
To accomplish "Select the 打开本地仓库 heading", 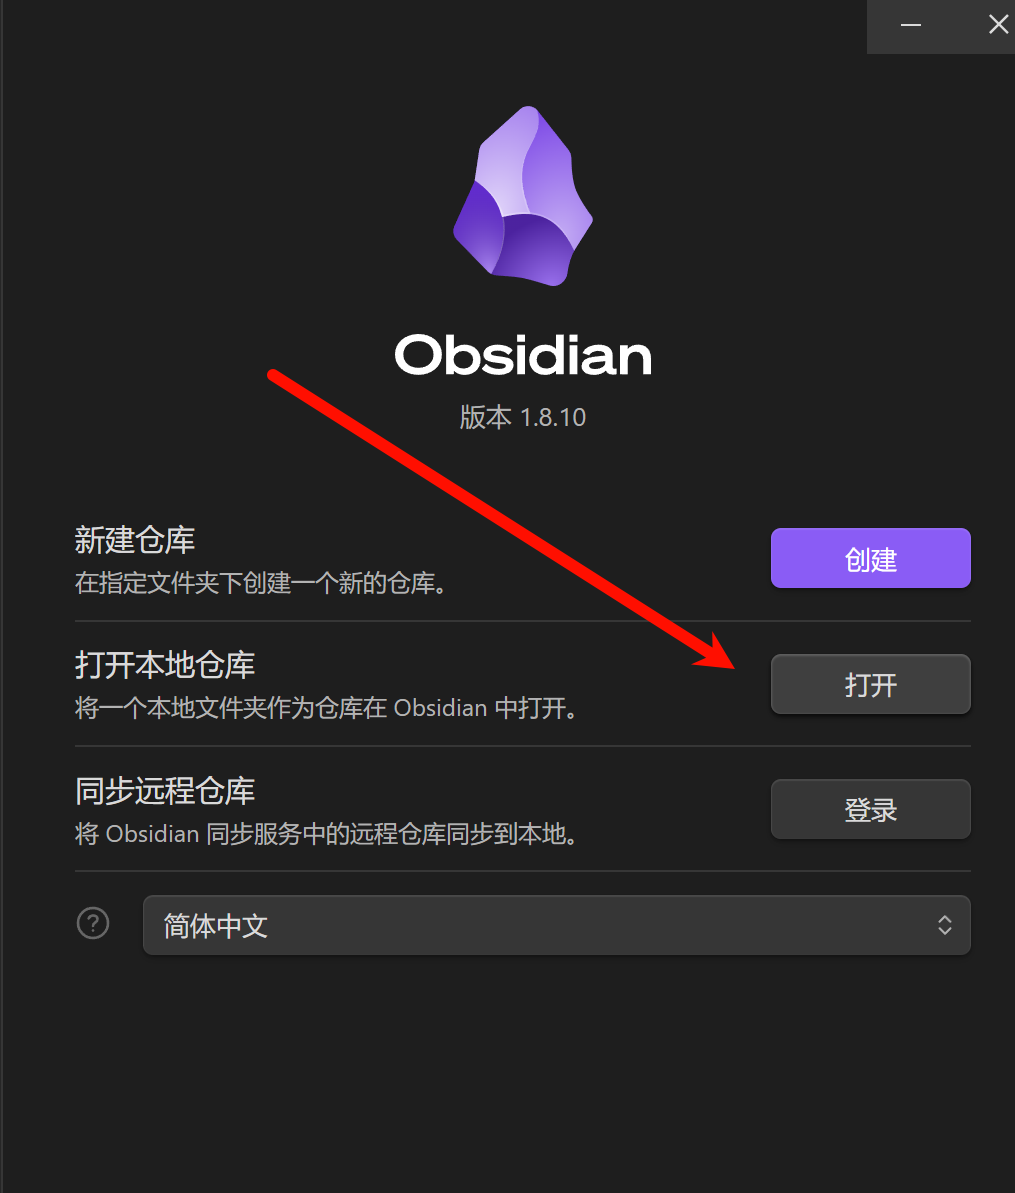I will (164, 665).
